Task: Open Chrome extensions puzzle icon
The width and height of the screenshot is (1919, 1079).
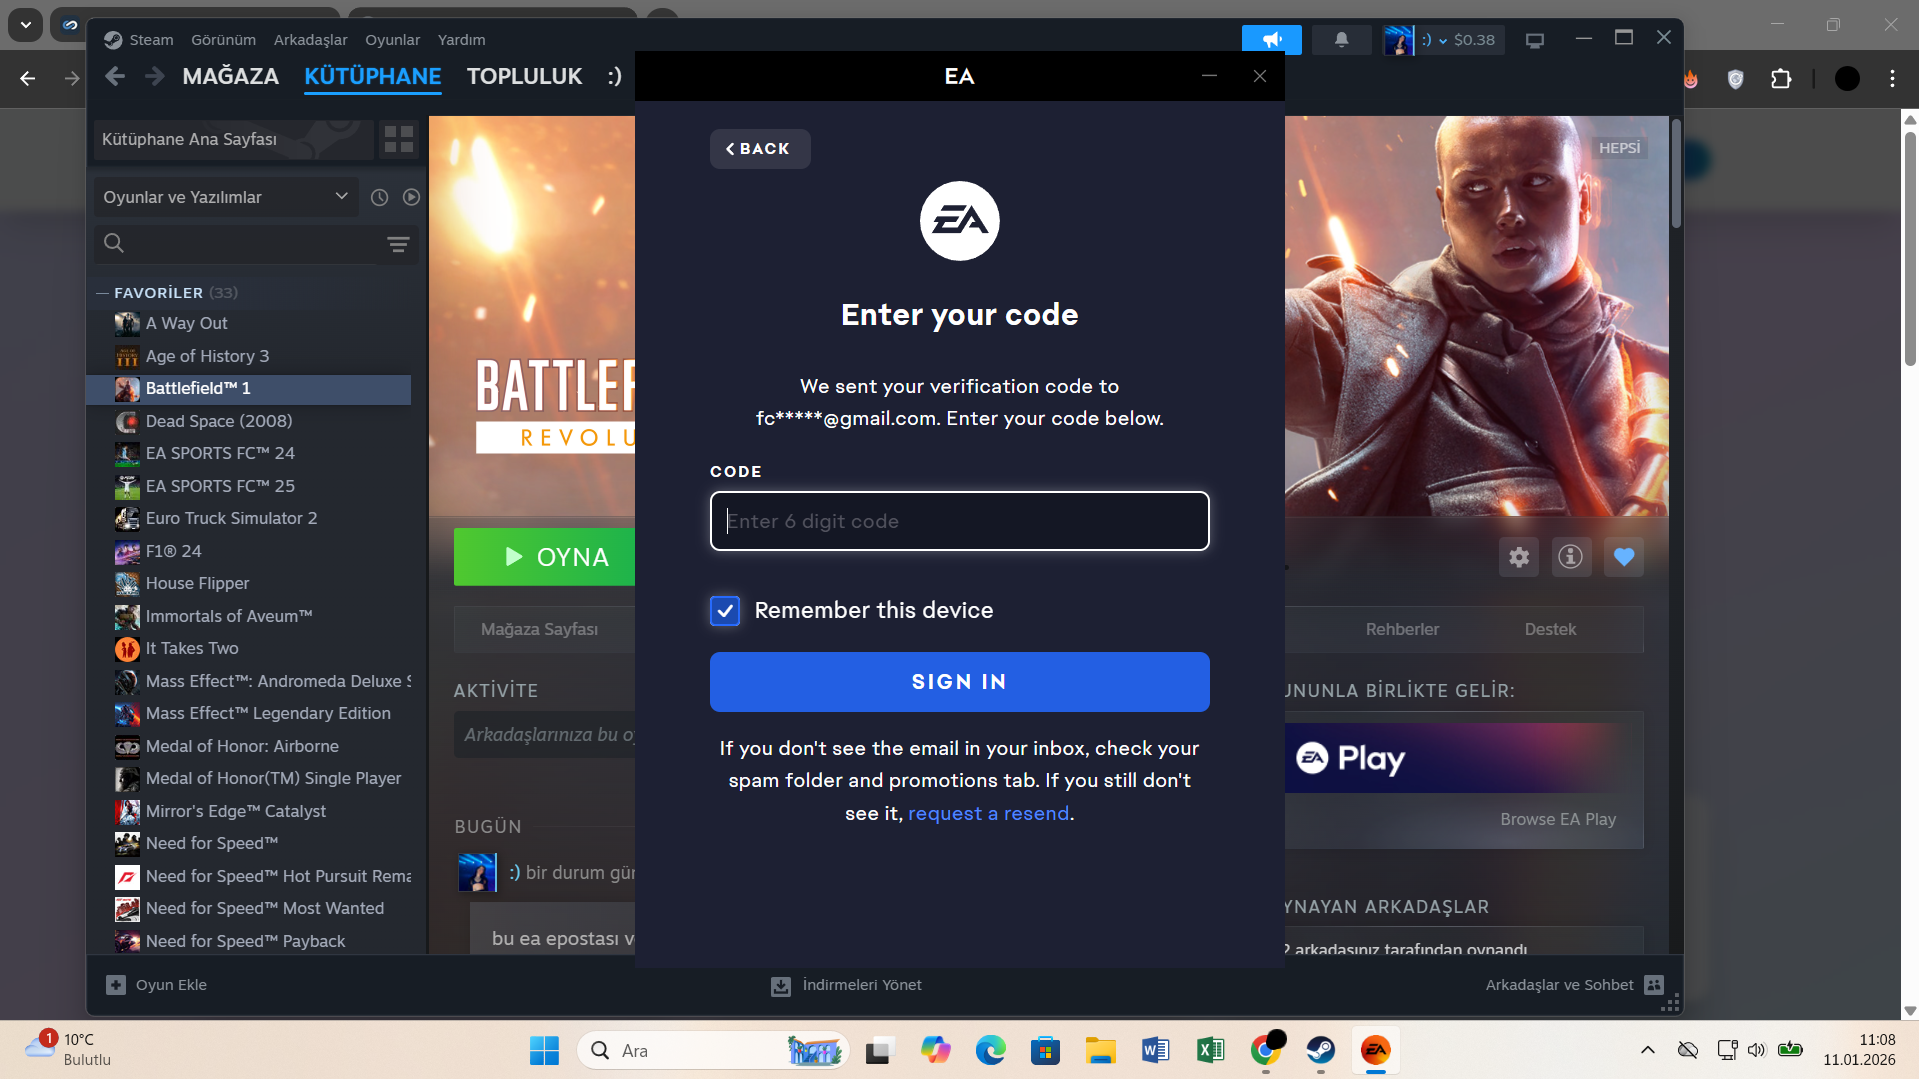Action: [1781, 79]
